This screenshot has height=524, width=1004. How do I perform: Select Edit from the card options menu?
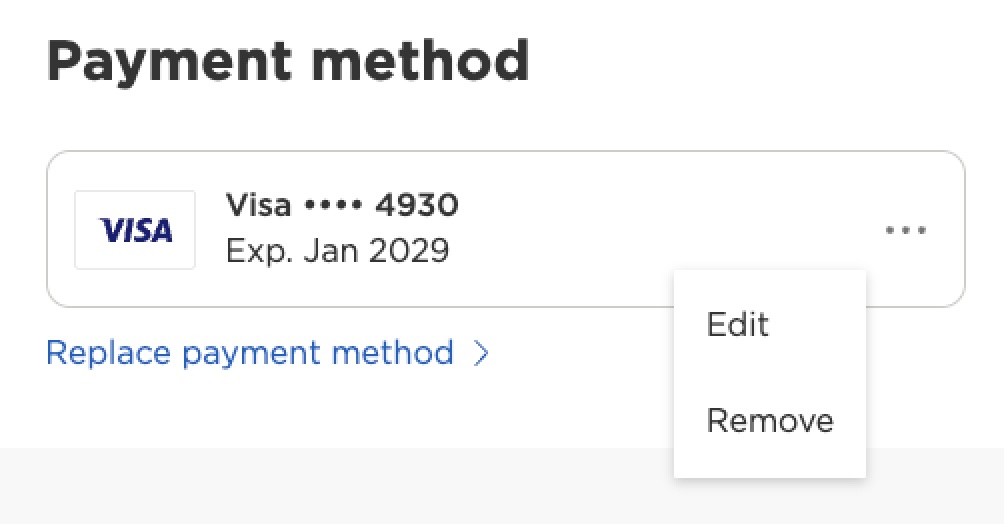click(737, 324)
